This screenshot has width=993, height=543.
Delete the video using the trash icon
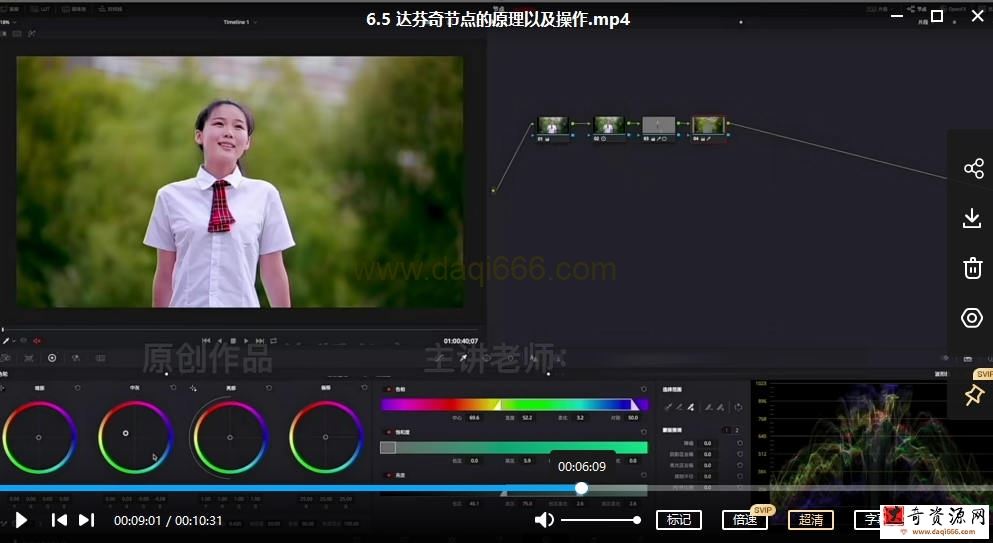pos(973,268)
